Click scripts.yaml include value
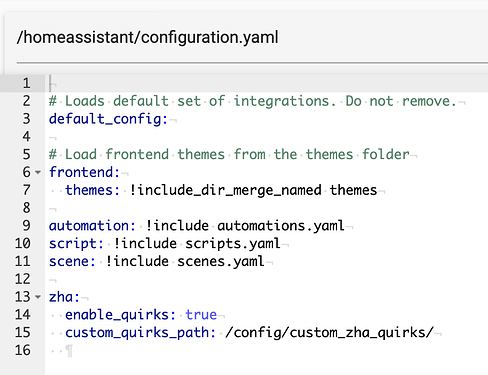Image resolution: width=488 pixels, height=375 pixels. pyautogui.click(x=233, y=244)
